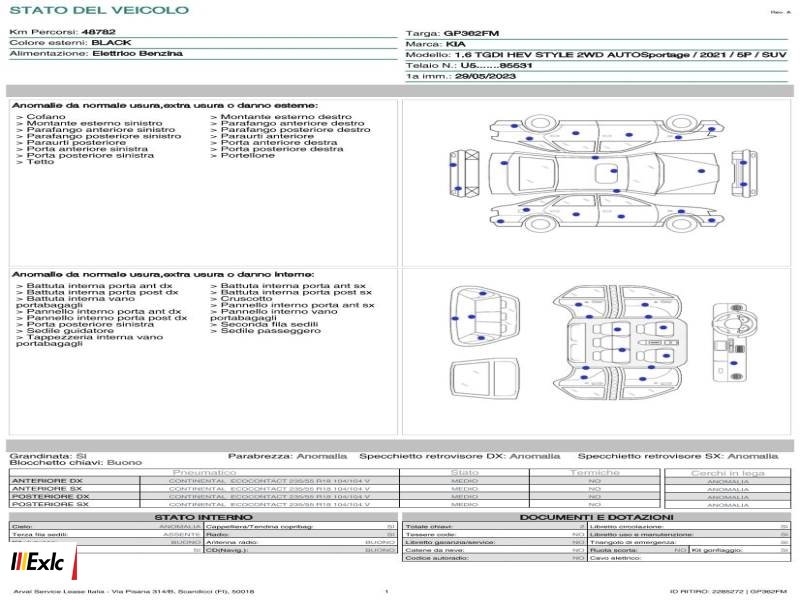Select 'Pannello interno porta ant dx' entry

pos(98,311)
